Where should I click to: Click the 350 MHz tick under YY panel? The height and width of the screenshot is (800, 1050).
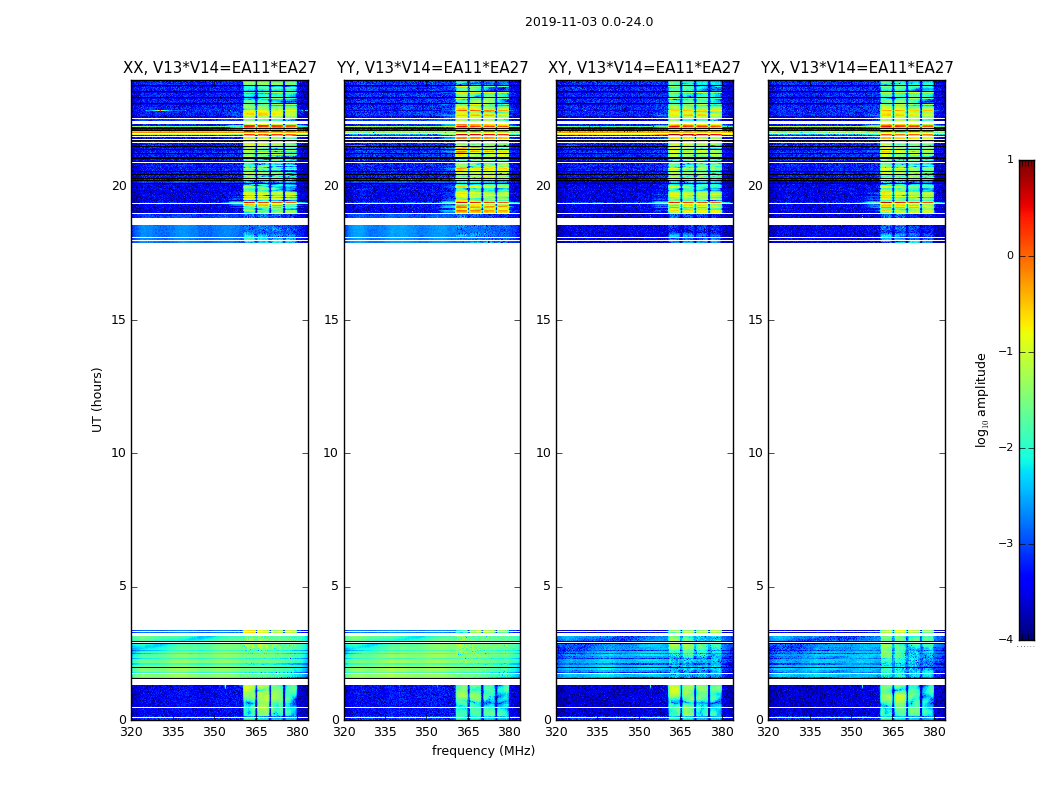pyautogui.click(x=427, y=732)
